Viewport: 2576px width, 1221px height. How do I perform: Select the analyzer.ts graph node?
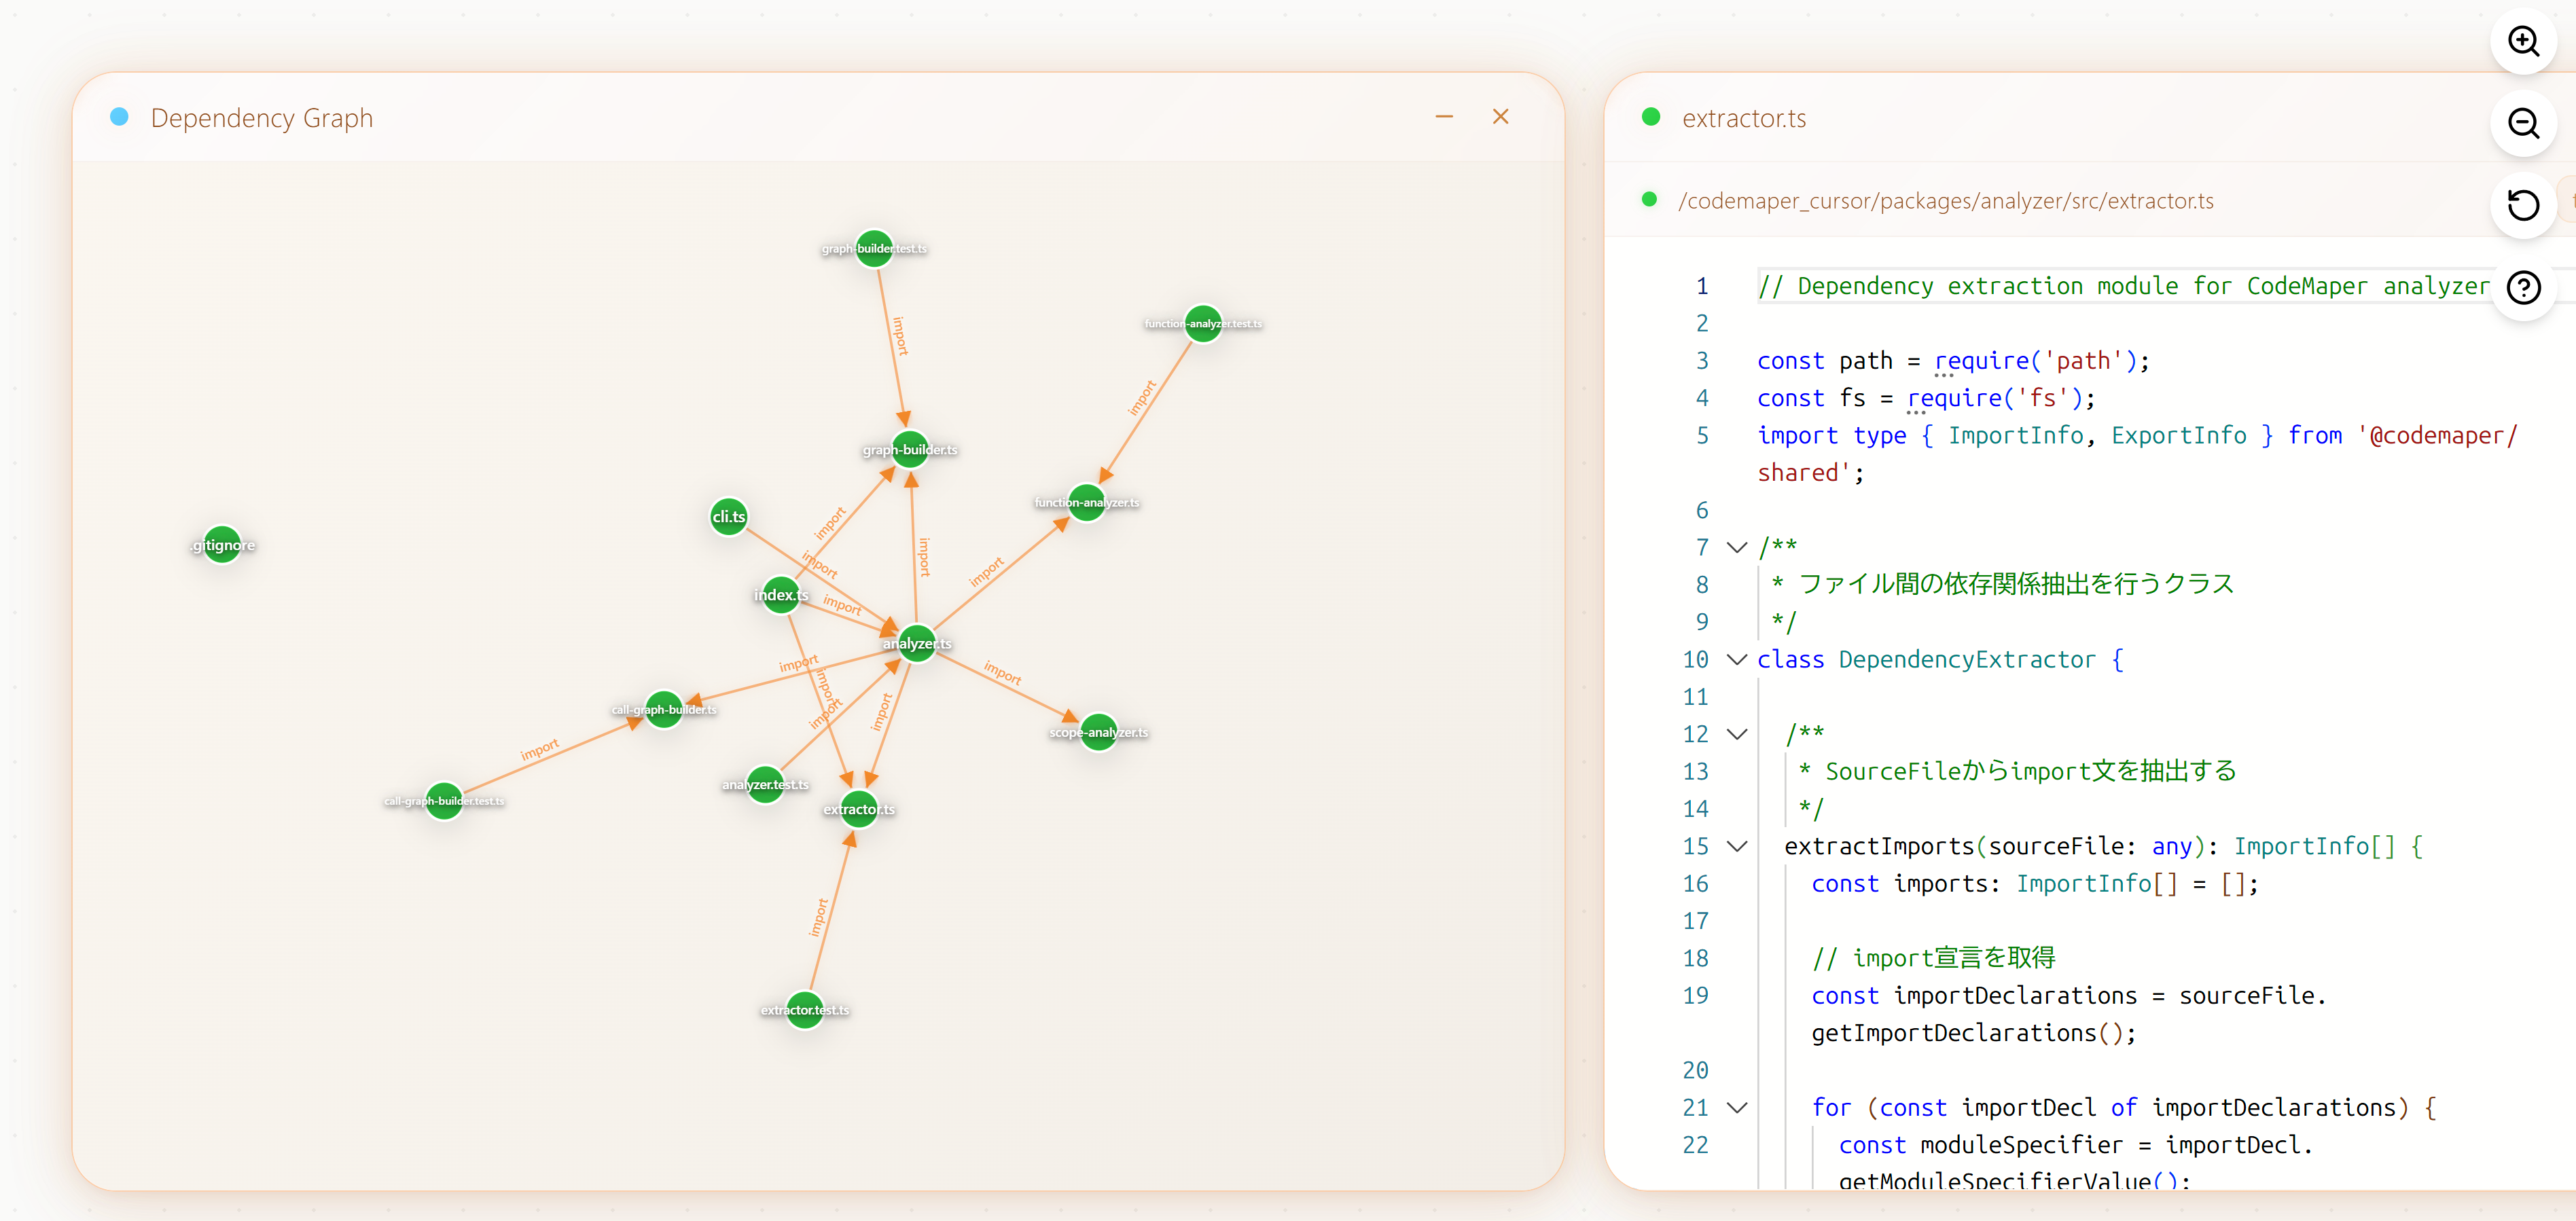(916, 643)
